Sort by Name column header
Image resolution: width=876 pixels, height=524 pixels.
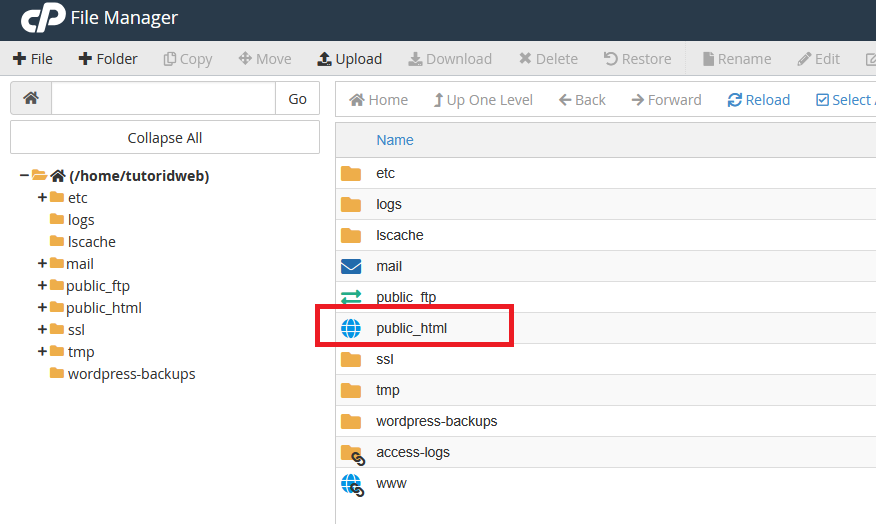point(394,140)
